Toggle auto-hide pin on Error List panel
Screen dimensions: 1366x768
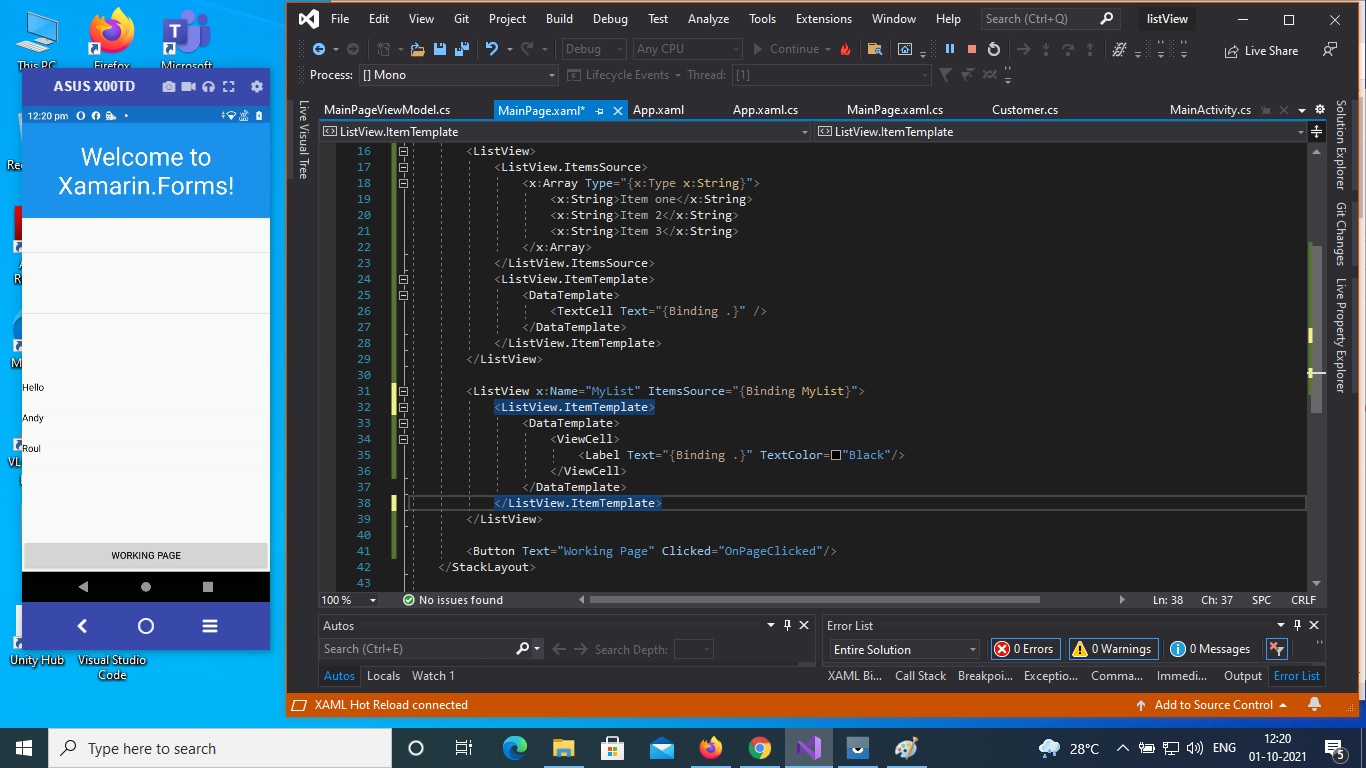coord(1298,625)
